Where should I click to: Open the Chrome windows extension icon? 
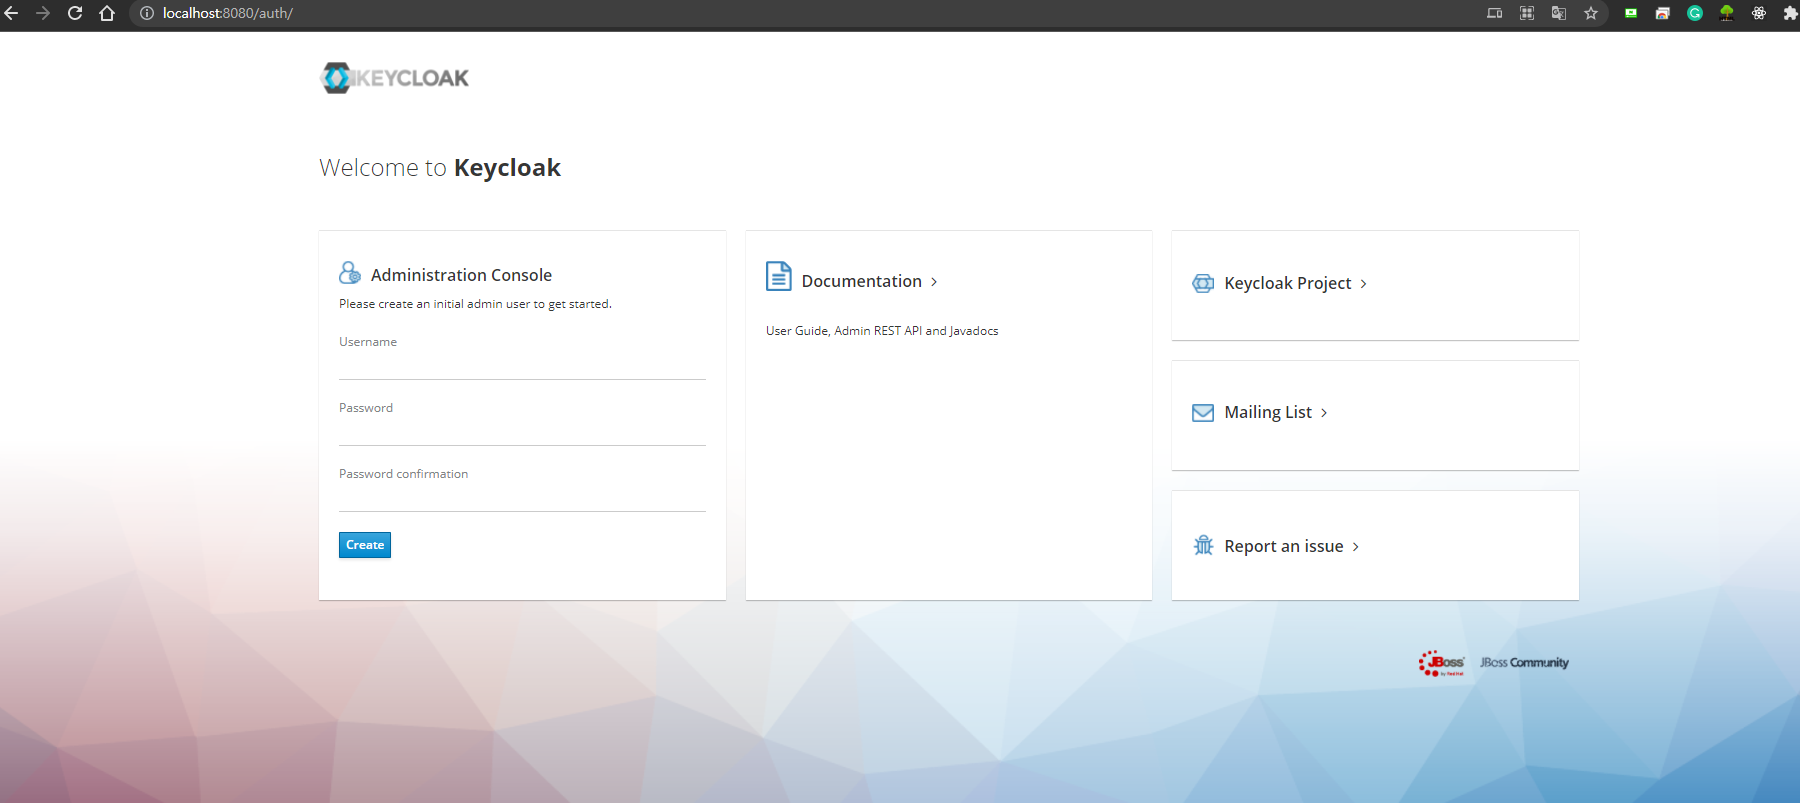click(x=1663, y=13)
